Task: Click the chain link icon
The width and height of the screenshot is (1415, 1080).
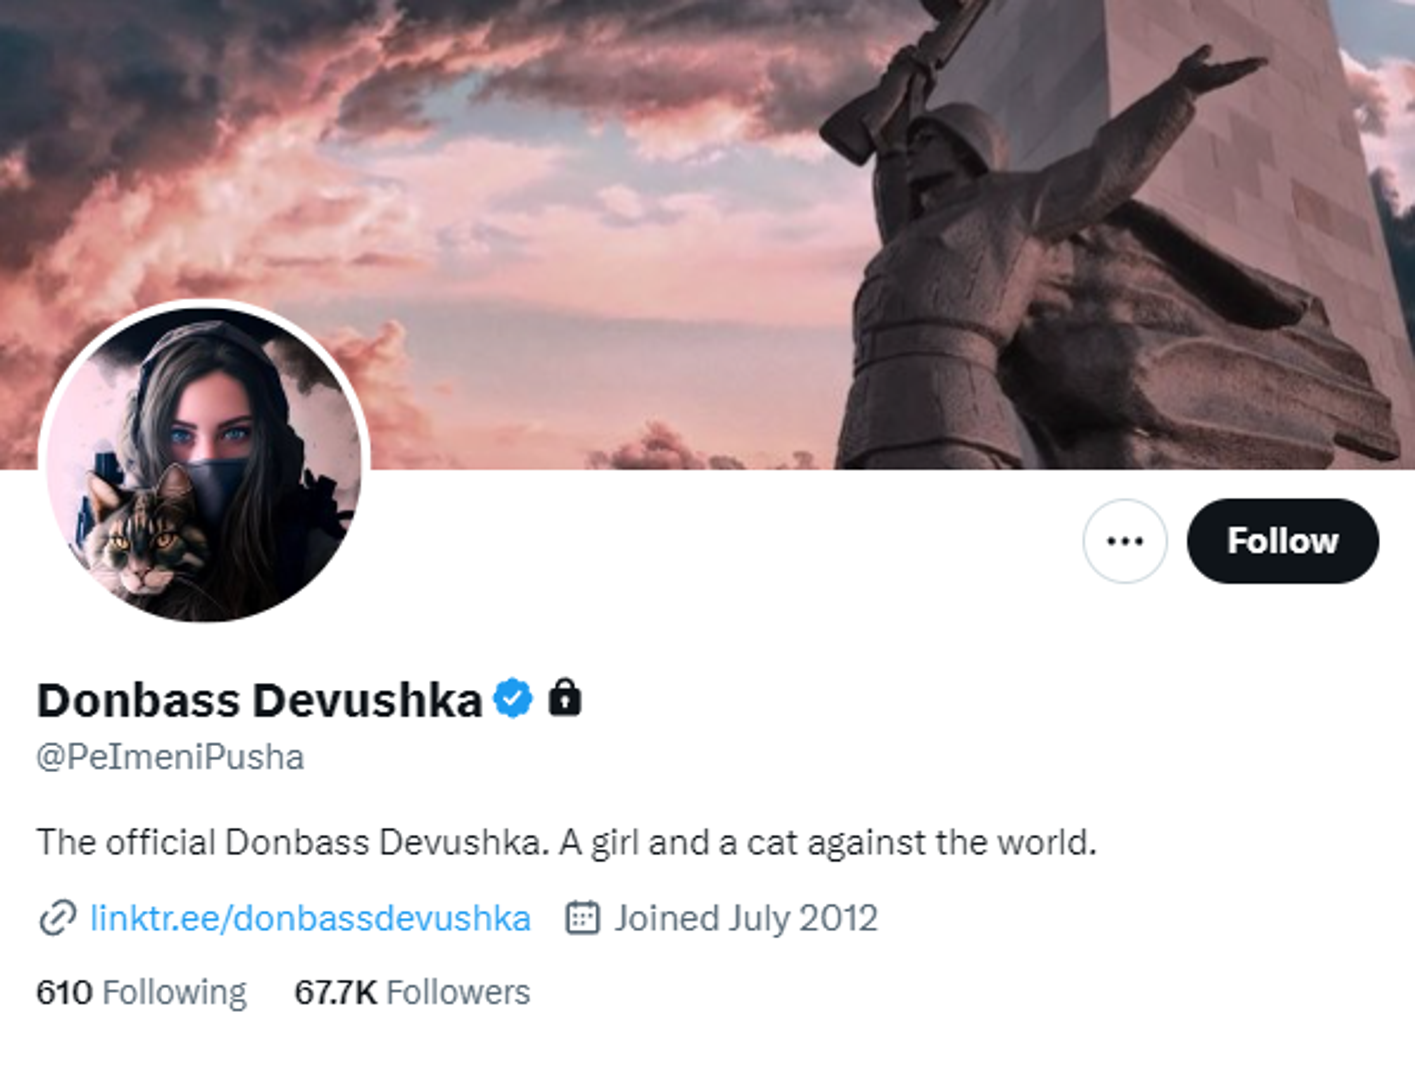Action: tap(57, 918)
